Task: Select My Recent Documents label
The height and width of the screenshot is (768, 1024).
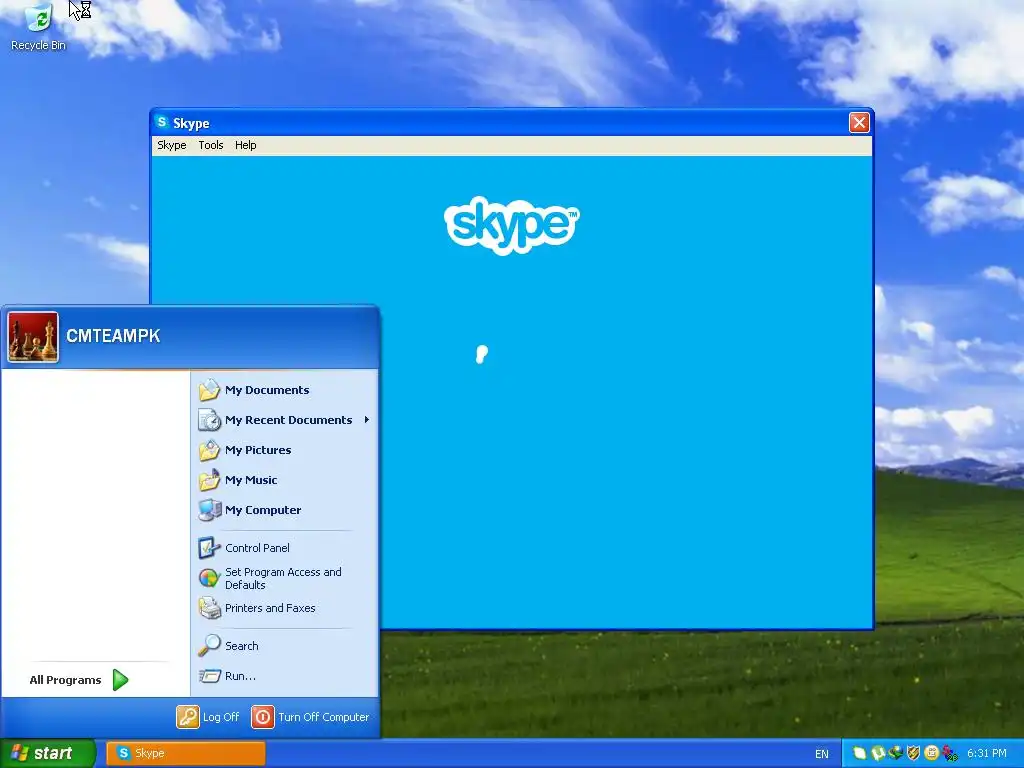Action: [x=289, y=420]
